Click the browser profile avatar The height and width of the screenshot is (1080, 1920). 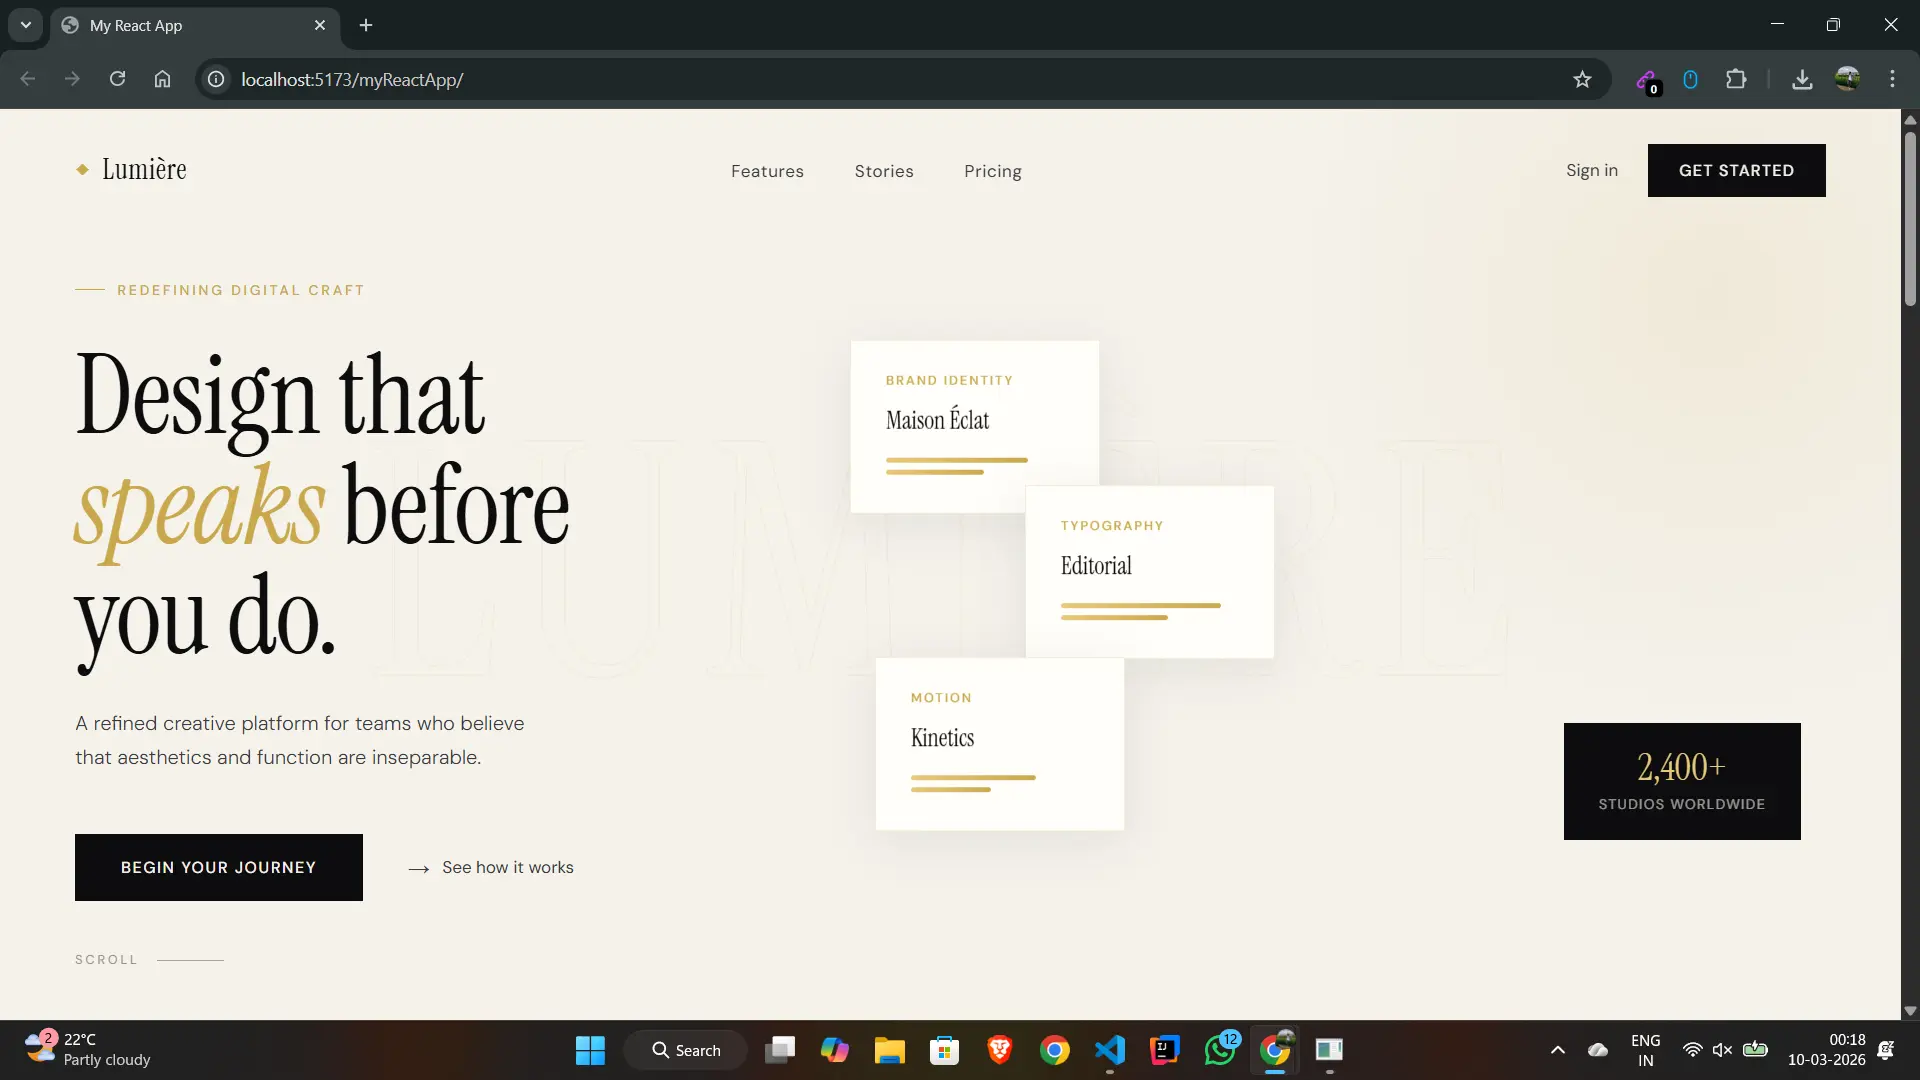pos(1849,79)
